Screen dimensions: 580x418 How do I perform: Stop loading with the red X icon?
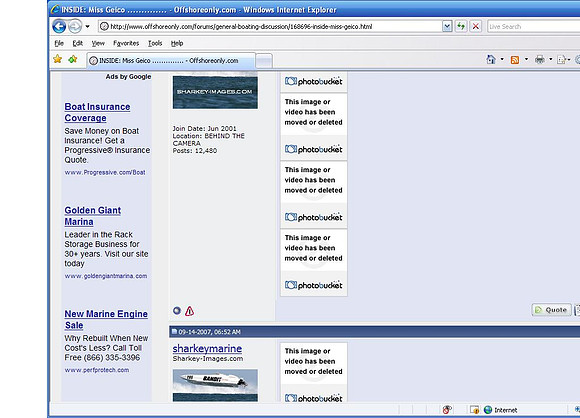476,26
